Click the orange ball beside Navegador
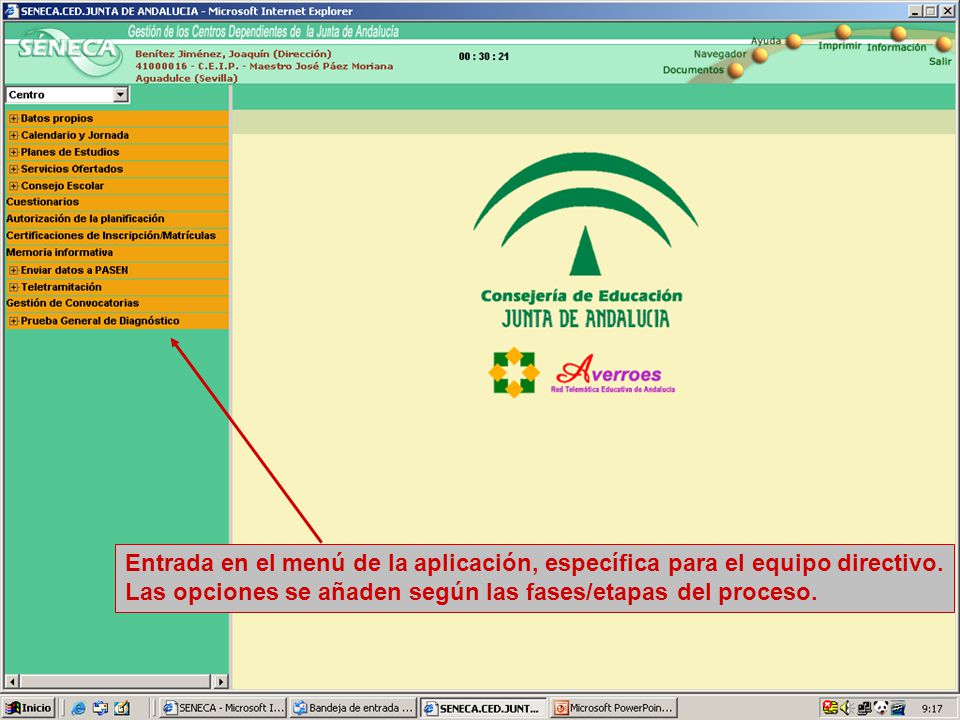Image resolution: width=960 pixels, height=720 pixels. click(x=760, y=56)
